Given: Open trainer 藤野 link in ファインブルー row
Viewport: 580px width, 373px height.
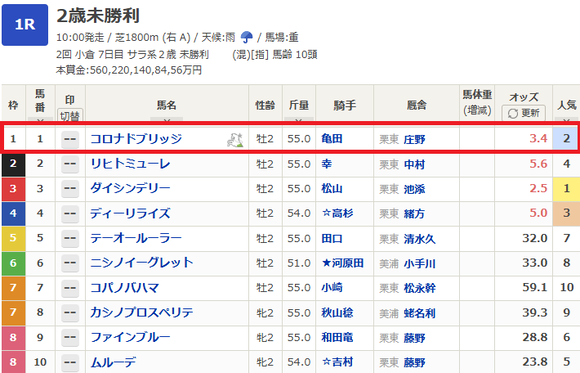Looking at the screenshot, I should [414, 338].
